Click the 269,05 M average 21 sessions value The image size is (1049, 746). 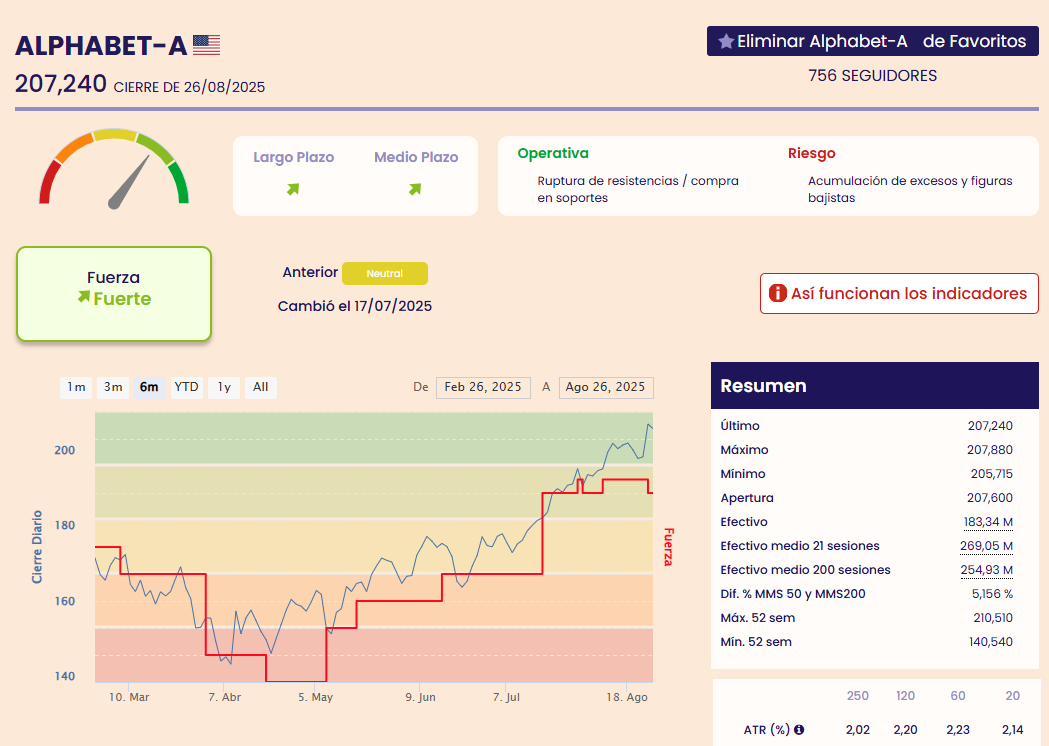click(986, 546)
